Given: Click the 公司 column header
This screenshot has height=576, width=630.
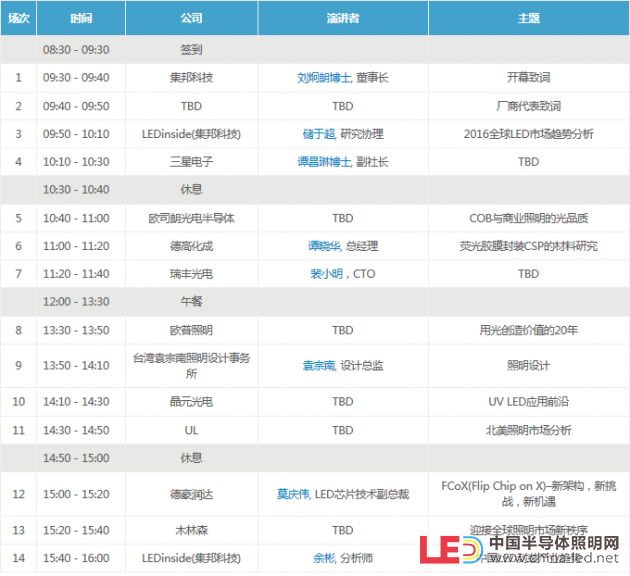Looking at the screenshot, I should tap(191, 18).
